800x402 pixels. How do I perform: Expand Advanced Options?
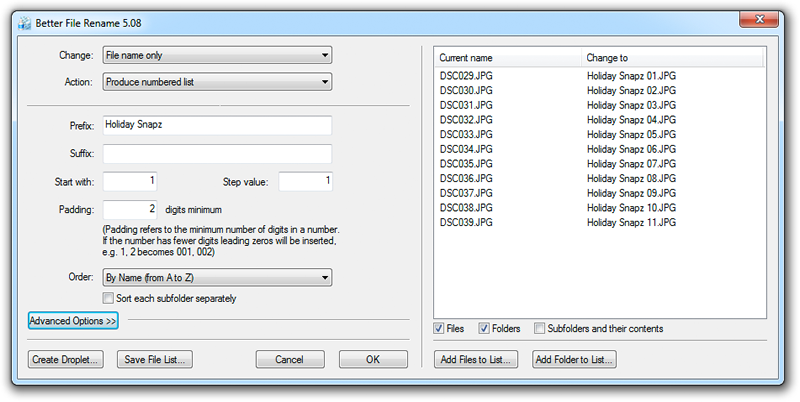click(73, 321)
